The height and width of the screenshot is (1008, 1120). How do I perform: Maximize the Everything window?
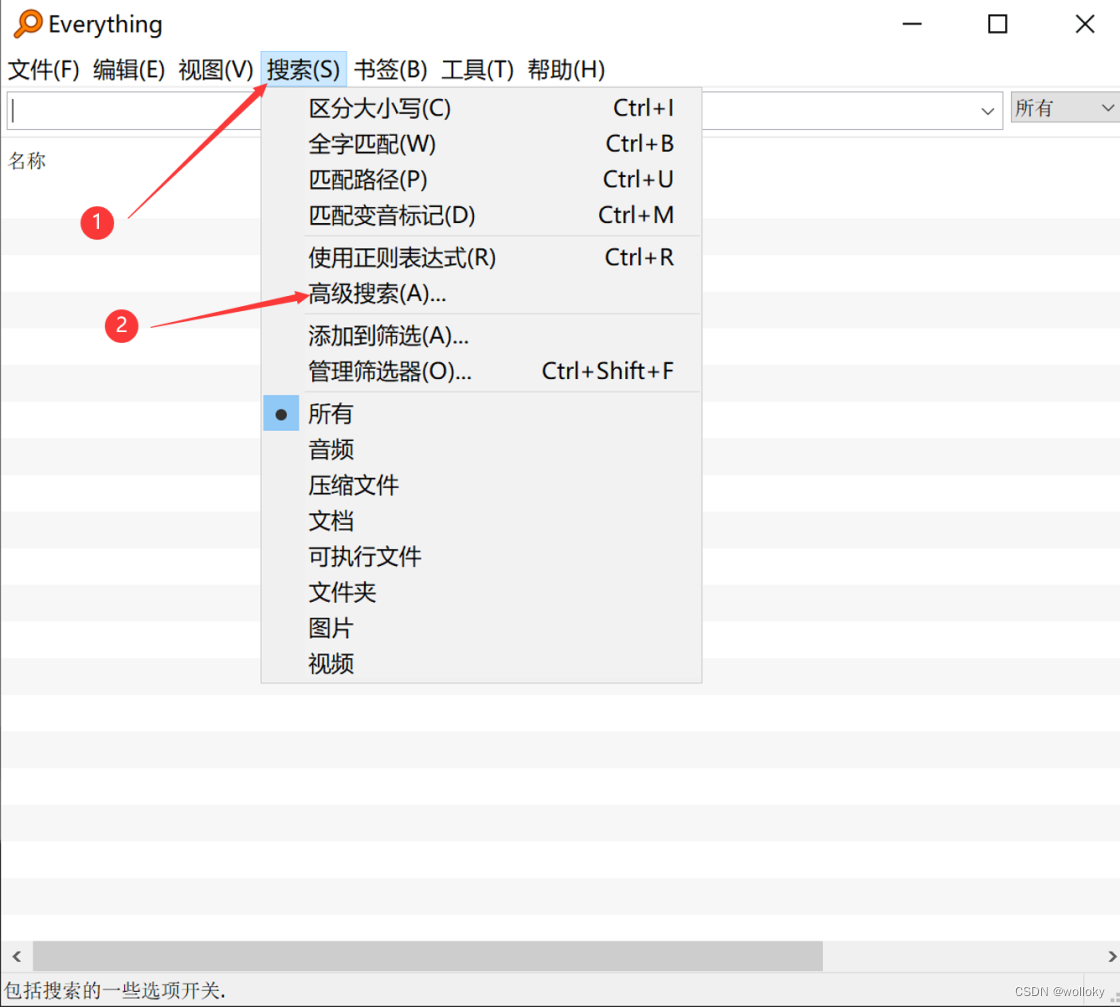998,24
